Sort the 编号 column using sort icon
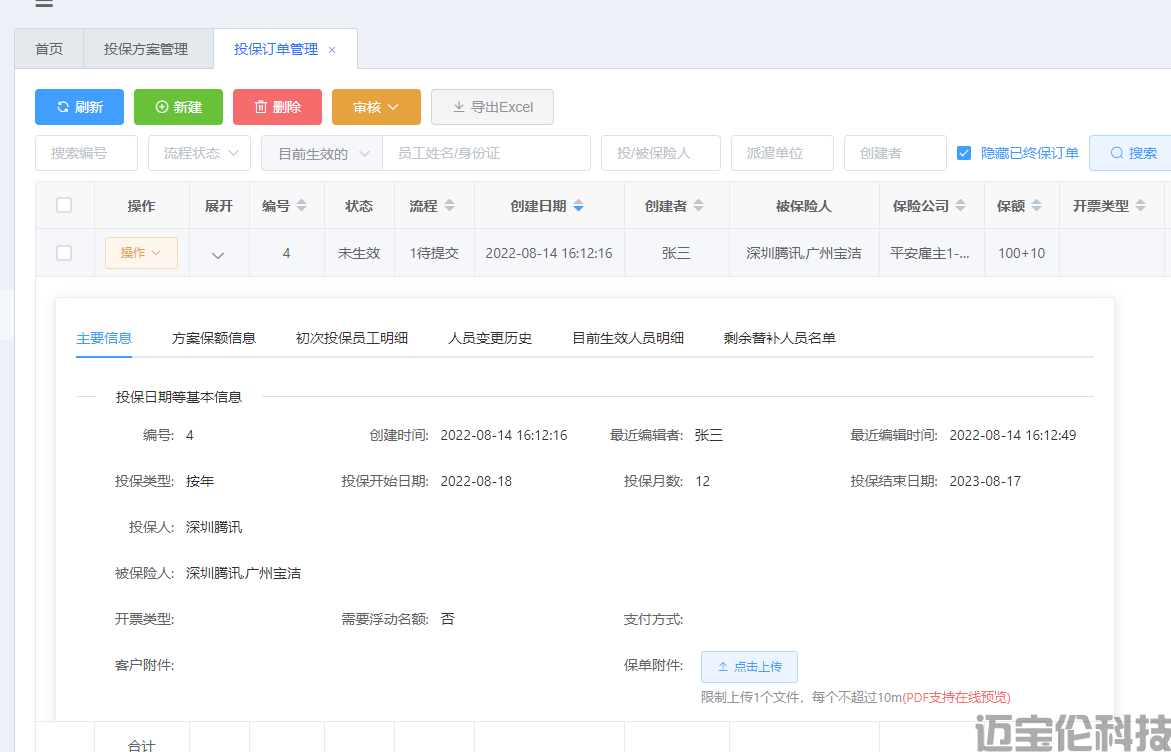Image resolution: width=1171 pixels, height=752 pixels. (302, 206)
